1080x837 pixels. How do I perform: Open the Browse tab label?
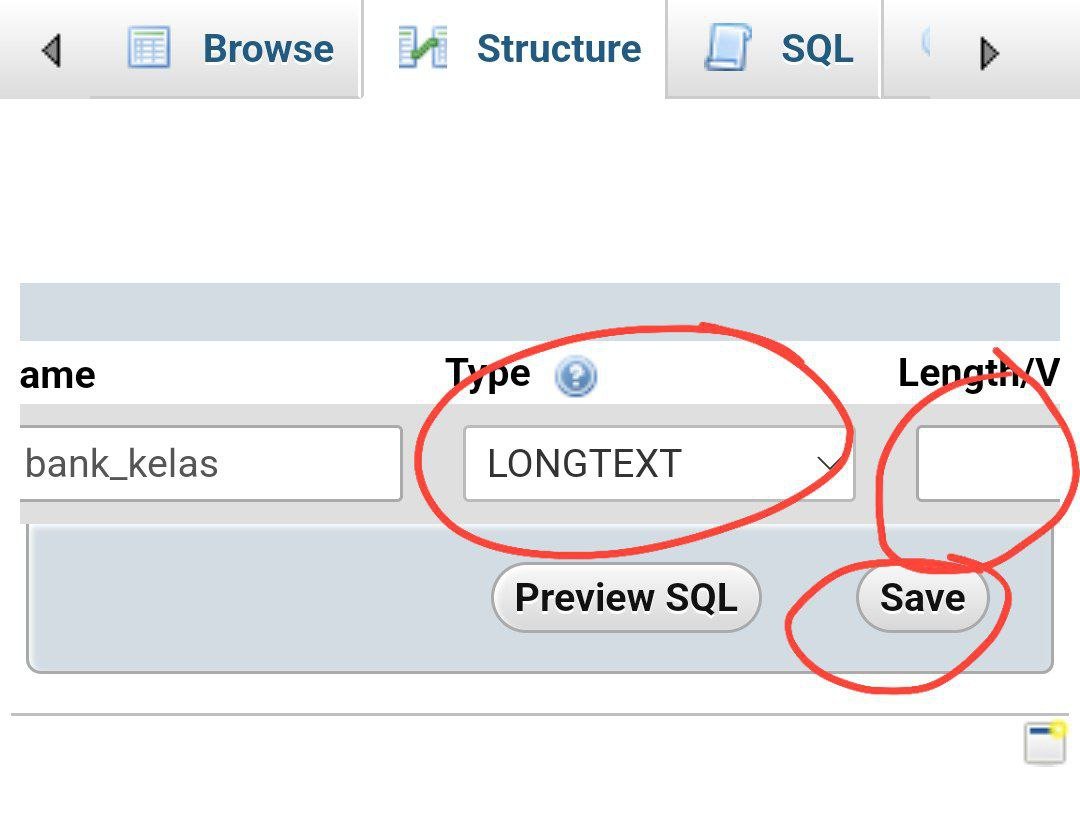point(268,49)
